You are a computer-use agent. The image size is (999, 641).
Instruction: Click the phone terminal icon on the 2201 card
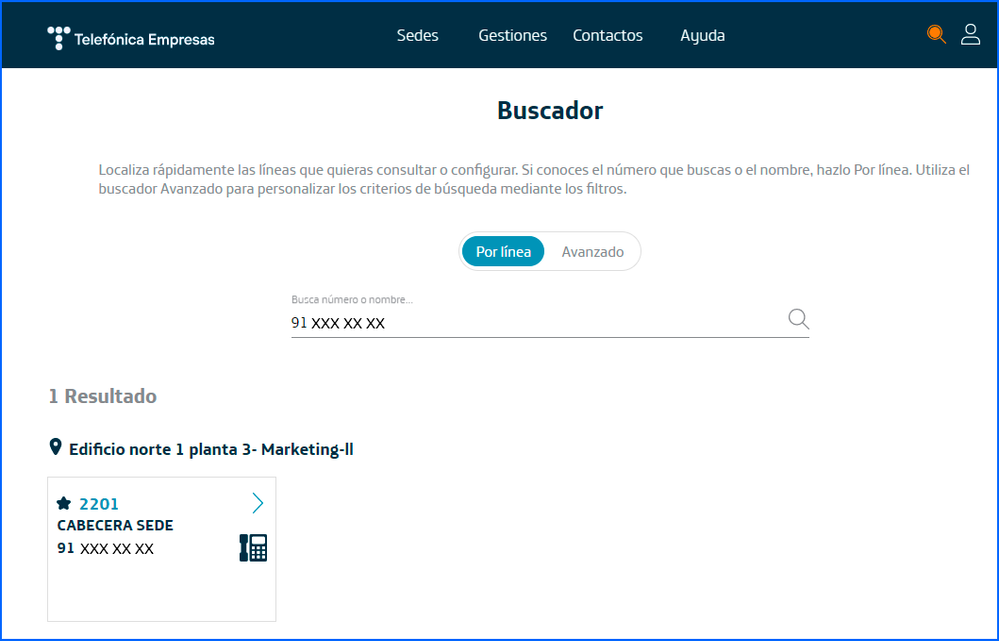coord(252,547)
